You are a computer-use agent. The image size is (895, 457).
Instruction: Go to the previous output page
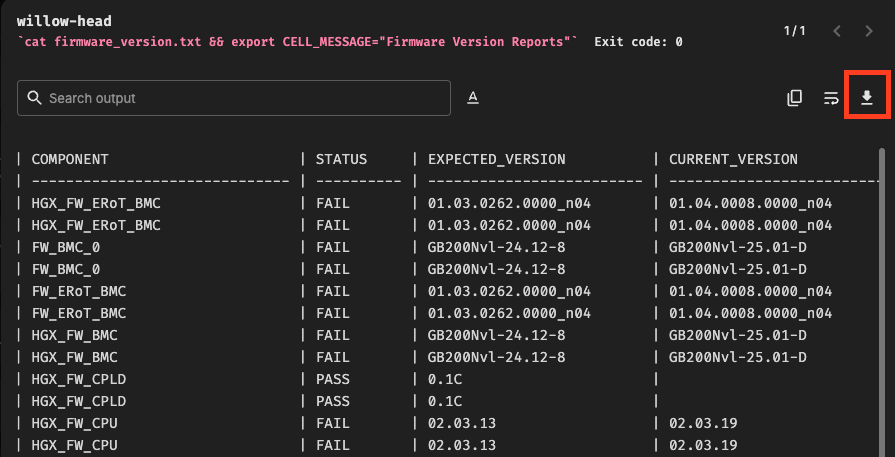pos(837,31)
